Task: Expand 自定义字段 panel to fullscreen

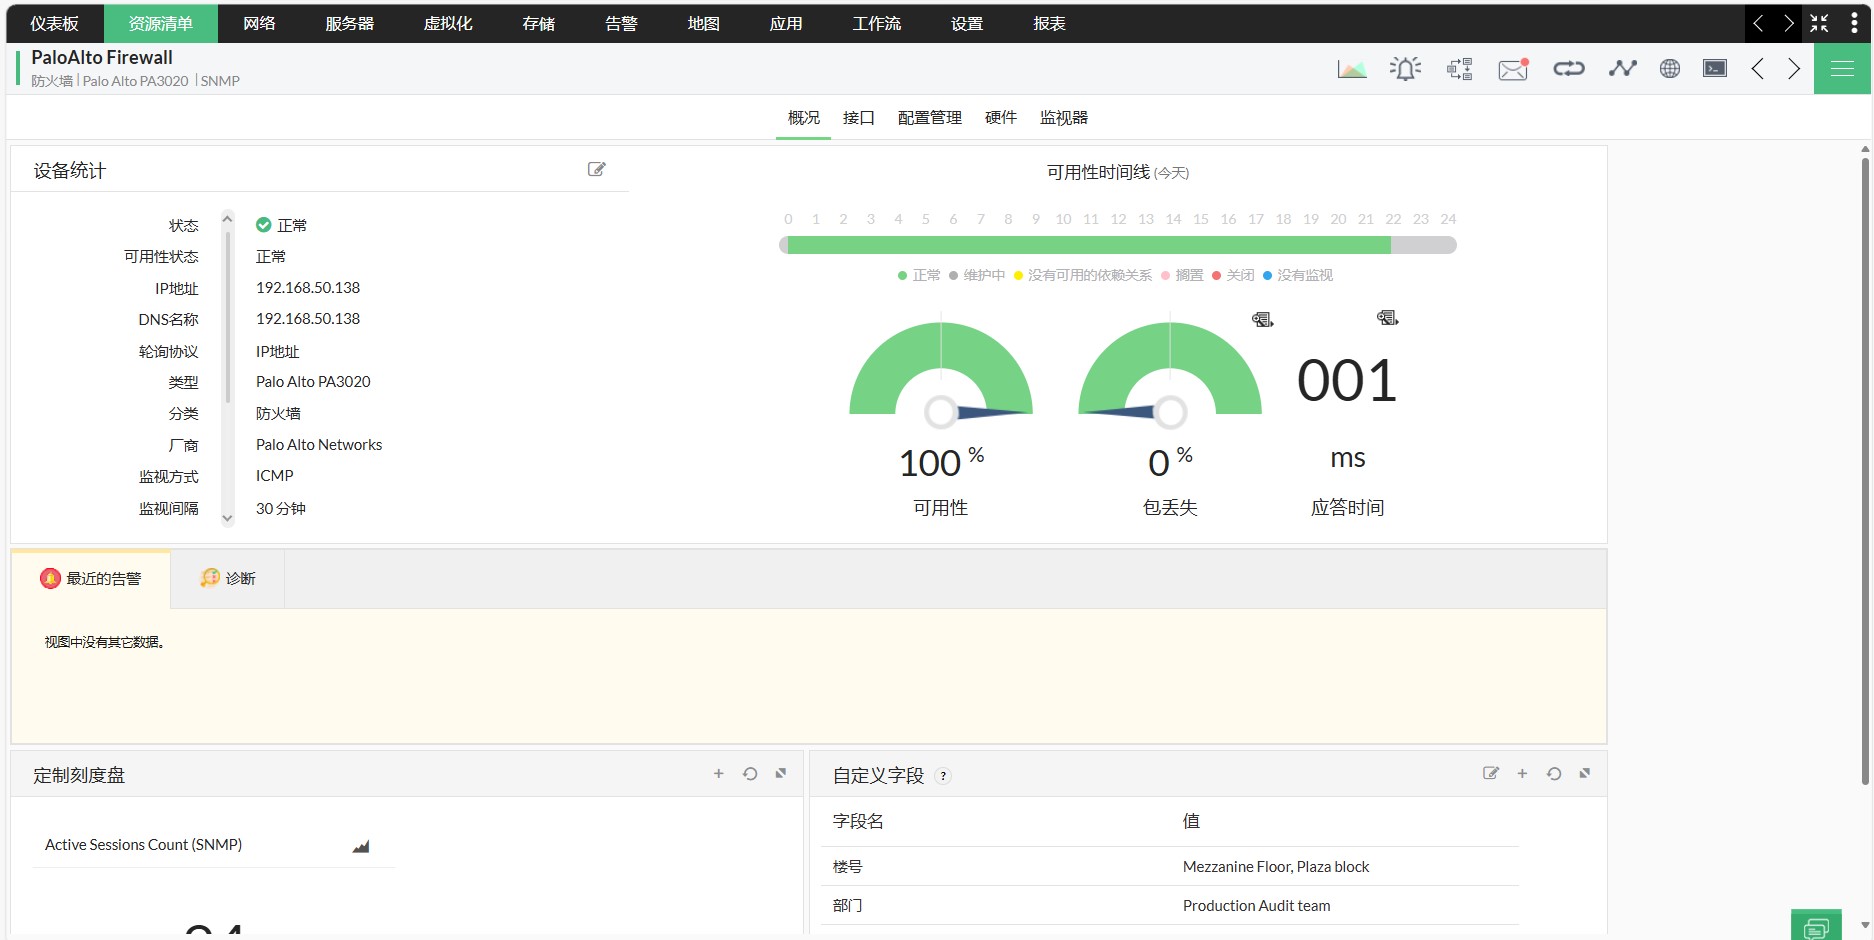Action: point(1584,773)
